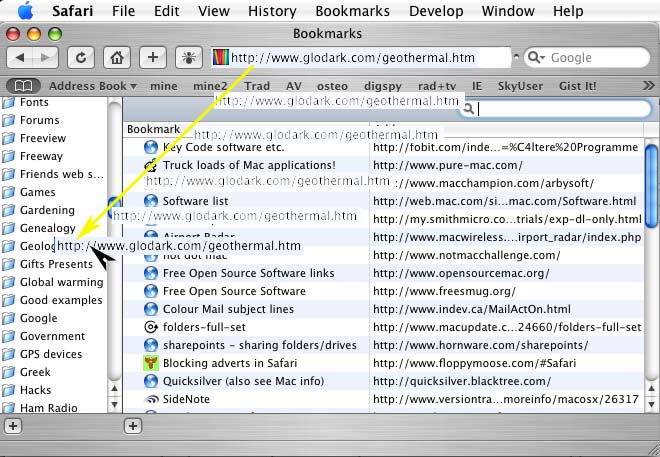The height and width of the screenshot is (457, 660).
Task: Select the Hacks folder icon
Action: (8, 391)
